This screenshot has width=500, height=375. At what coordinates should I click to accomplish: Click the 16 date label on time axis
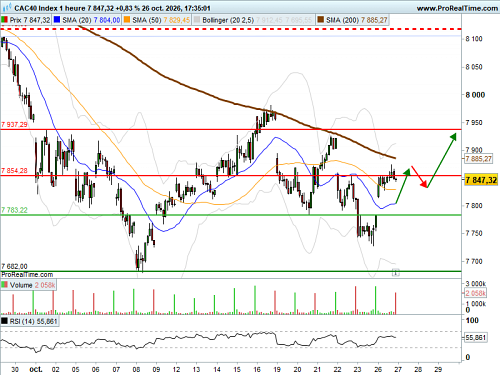257,369
